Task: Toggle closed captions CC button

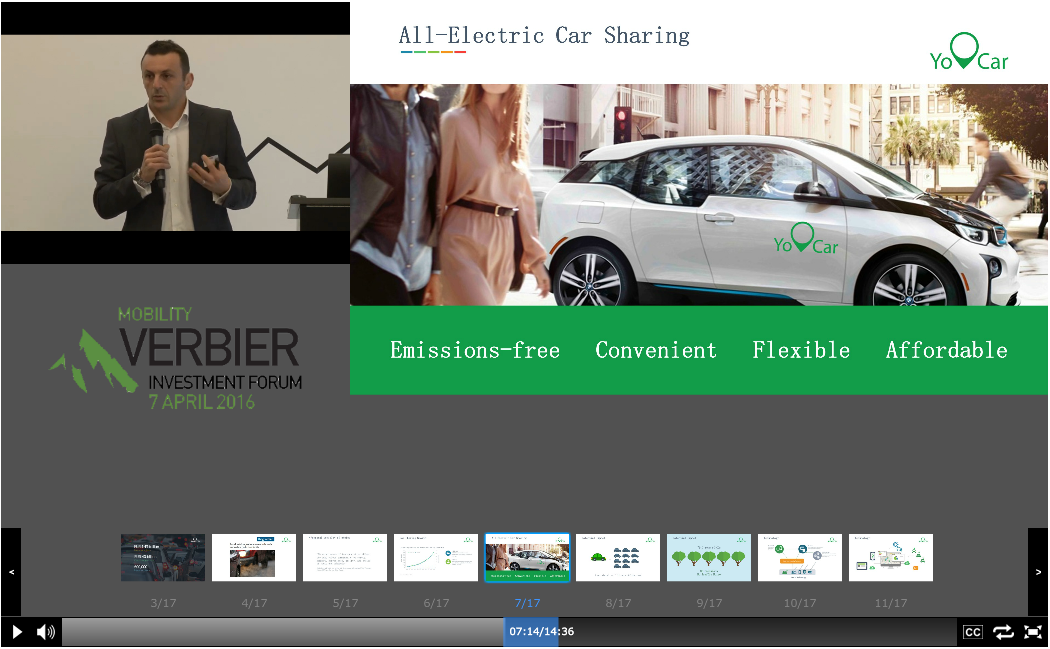Action: tap(972, 632)
